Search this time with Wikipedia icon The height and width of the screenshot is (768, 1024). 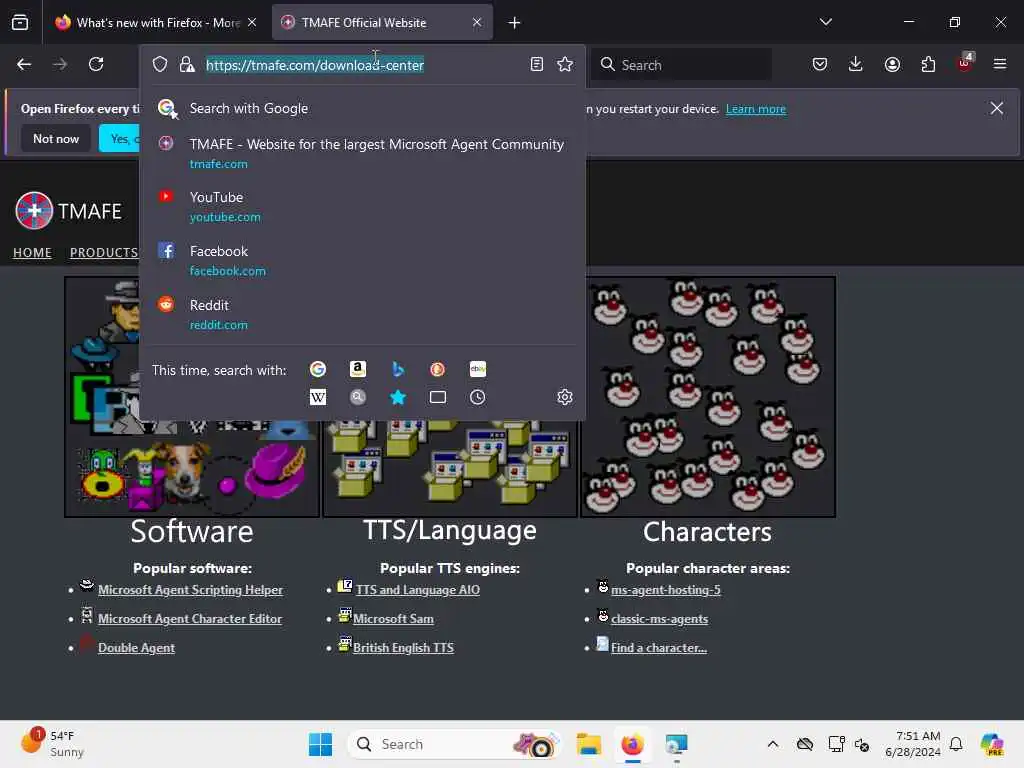tap(317, 397)
